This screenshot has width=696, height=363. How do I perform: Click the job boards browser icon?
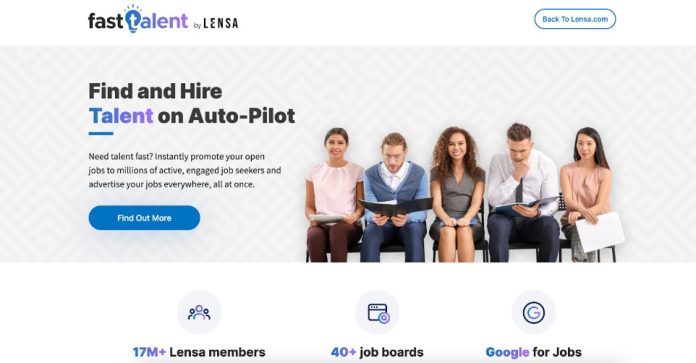(x=378, y=312)
